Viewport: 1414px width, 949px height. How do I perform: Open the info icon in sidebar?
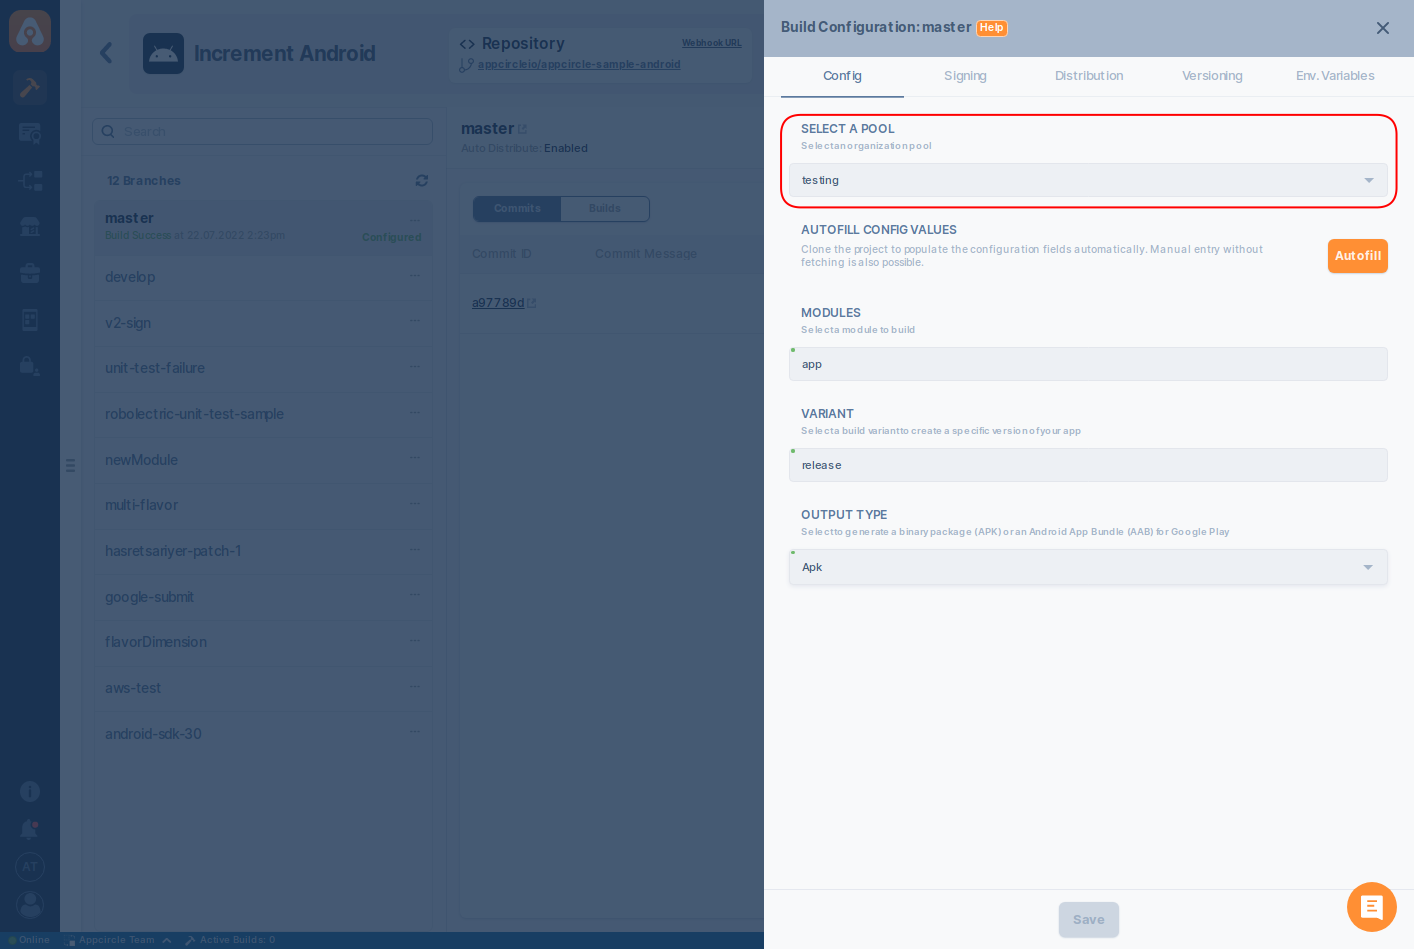(30, 792)
